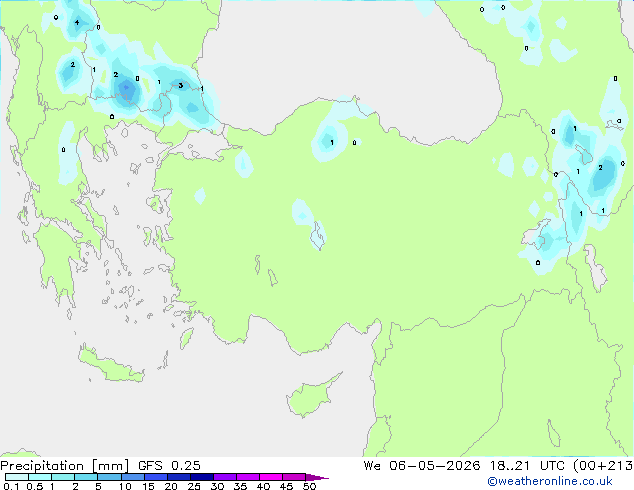Pick the 2–5 mm legend swatch
The image size is (634, 490).
click(86, 477)
